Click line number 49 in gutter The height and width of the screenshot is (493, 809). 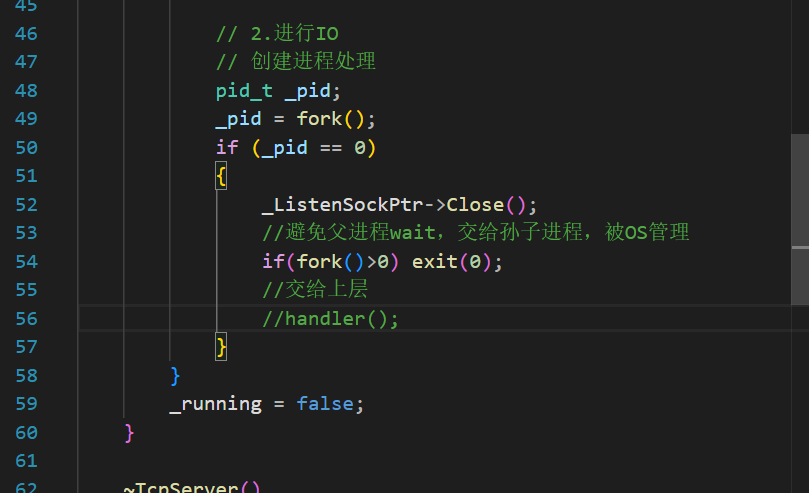26,119
